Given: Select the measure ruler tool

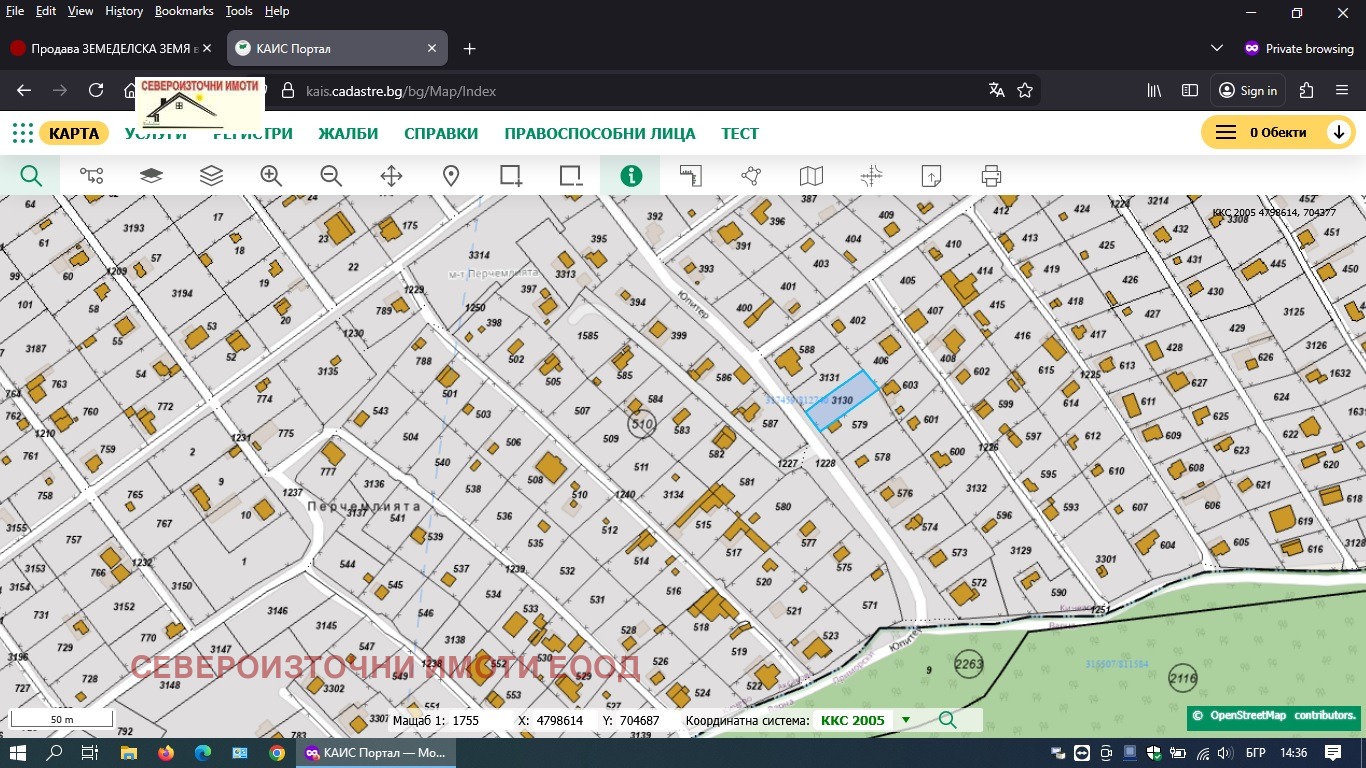Looking at the screenshot, I should 691,176.
